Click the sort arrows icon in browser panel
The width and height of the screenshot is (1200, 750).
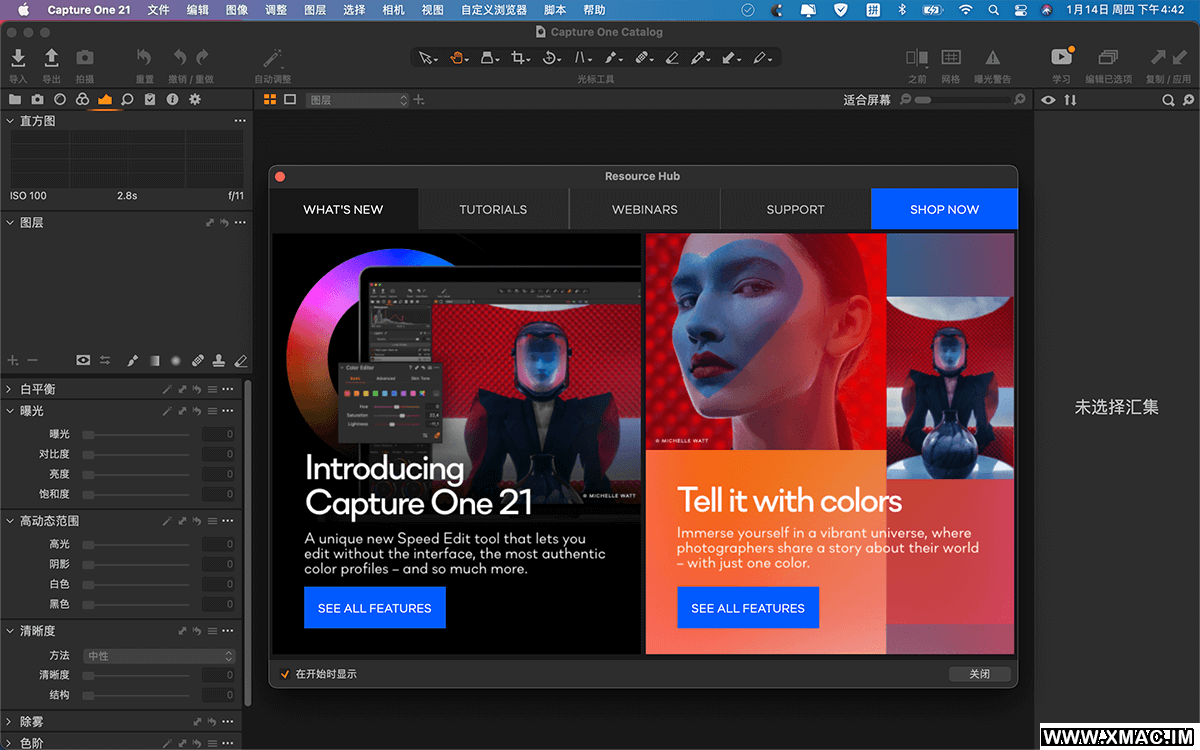click(x=1071, y=100)
